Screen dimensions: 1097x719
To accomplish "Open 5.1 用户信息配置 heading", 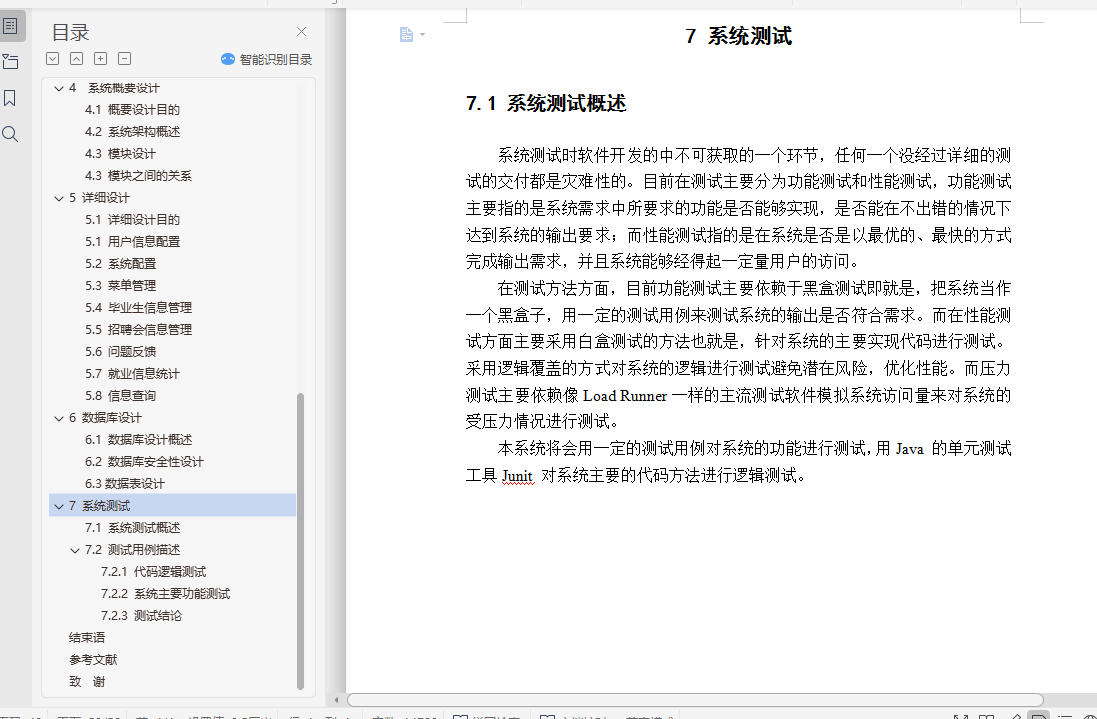I will click(x=132, y=241).
